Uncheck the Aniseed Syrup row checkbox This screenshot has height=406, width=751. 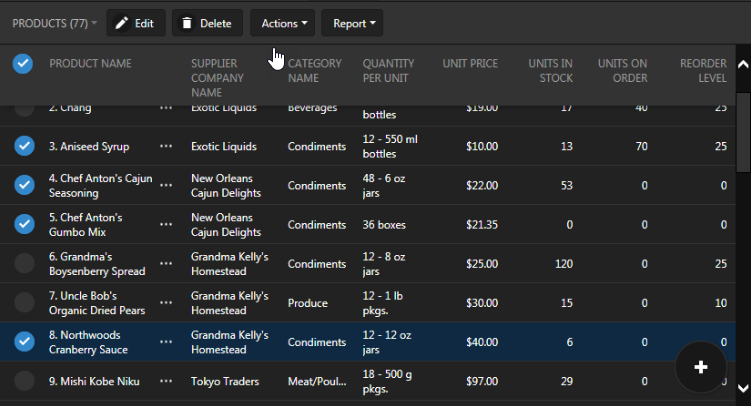[x=25, y=147]
